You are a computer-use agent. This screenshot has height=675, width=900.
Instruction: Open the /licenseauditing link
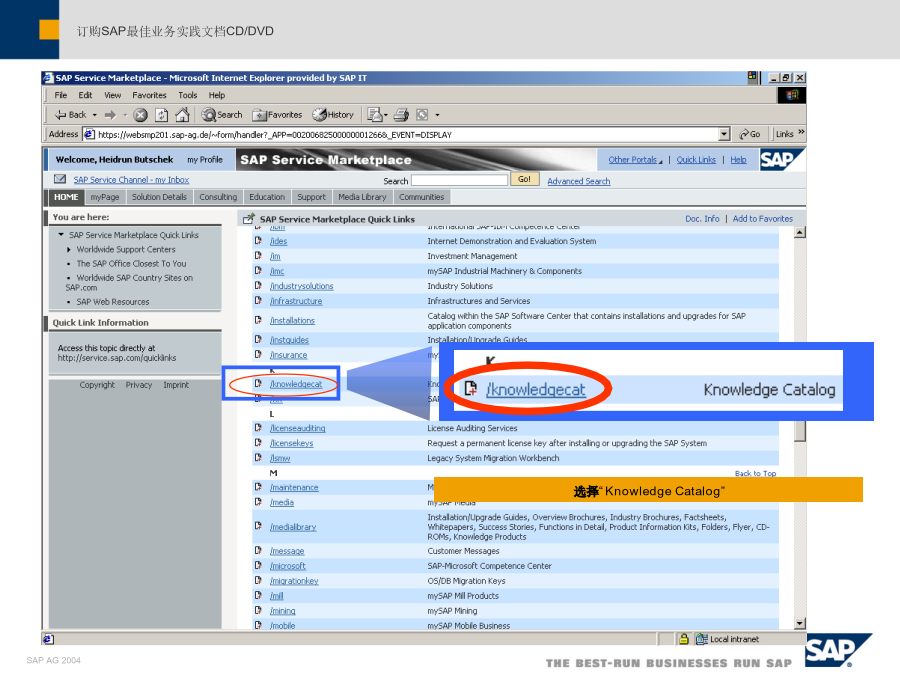[298, 428]
